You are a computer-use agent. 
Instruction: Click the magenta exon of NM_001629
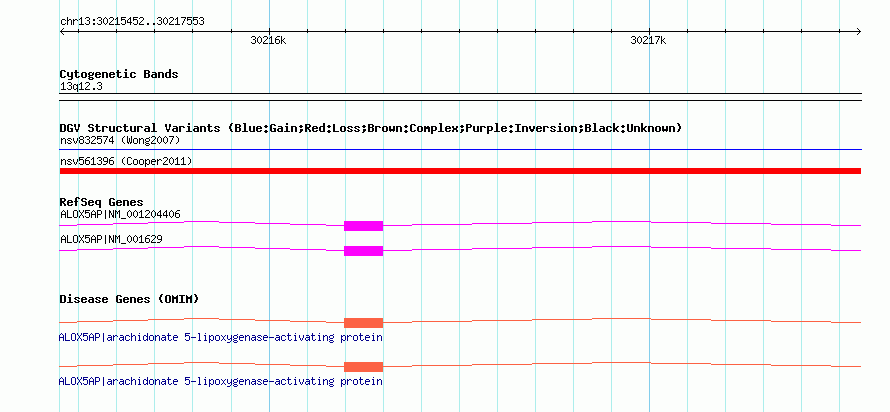[x=363, y=251]
